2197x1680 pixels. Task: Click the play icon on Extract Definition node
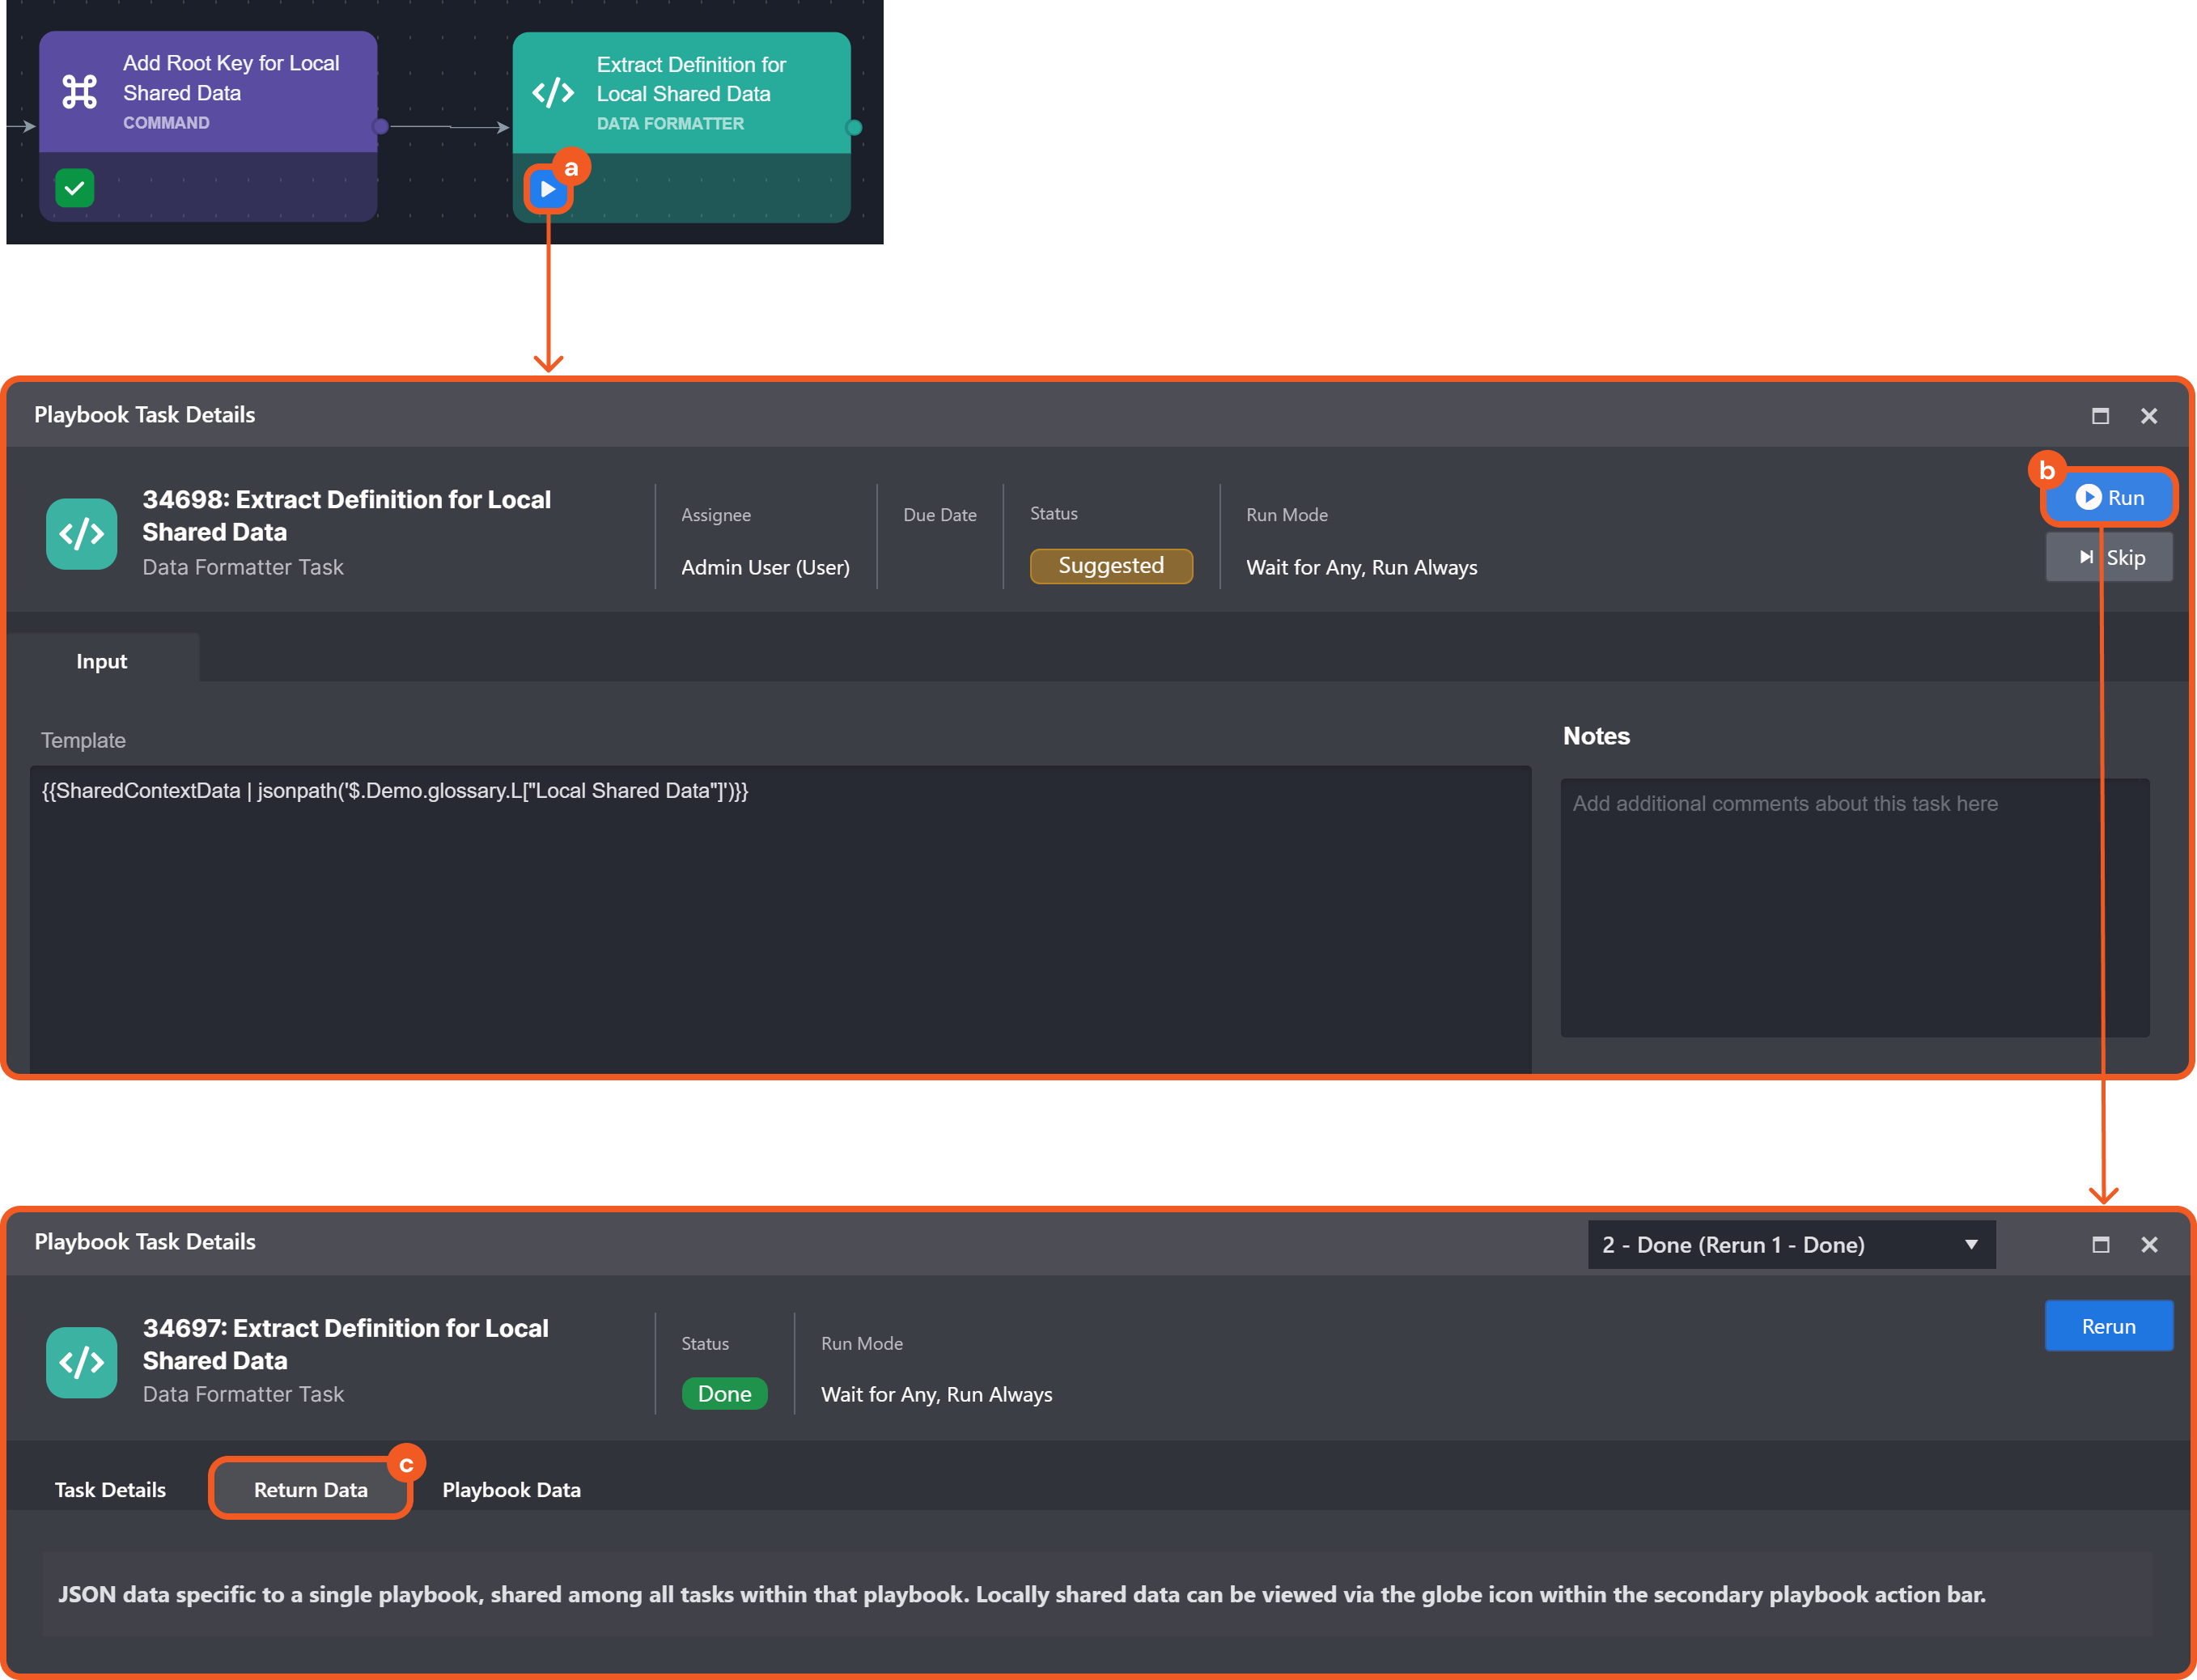pyautogui.click(x=547, y=189)
